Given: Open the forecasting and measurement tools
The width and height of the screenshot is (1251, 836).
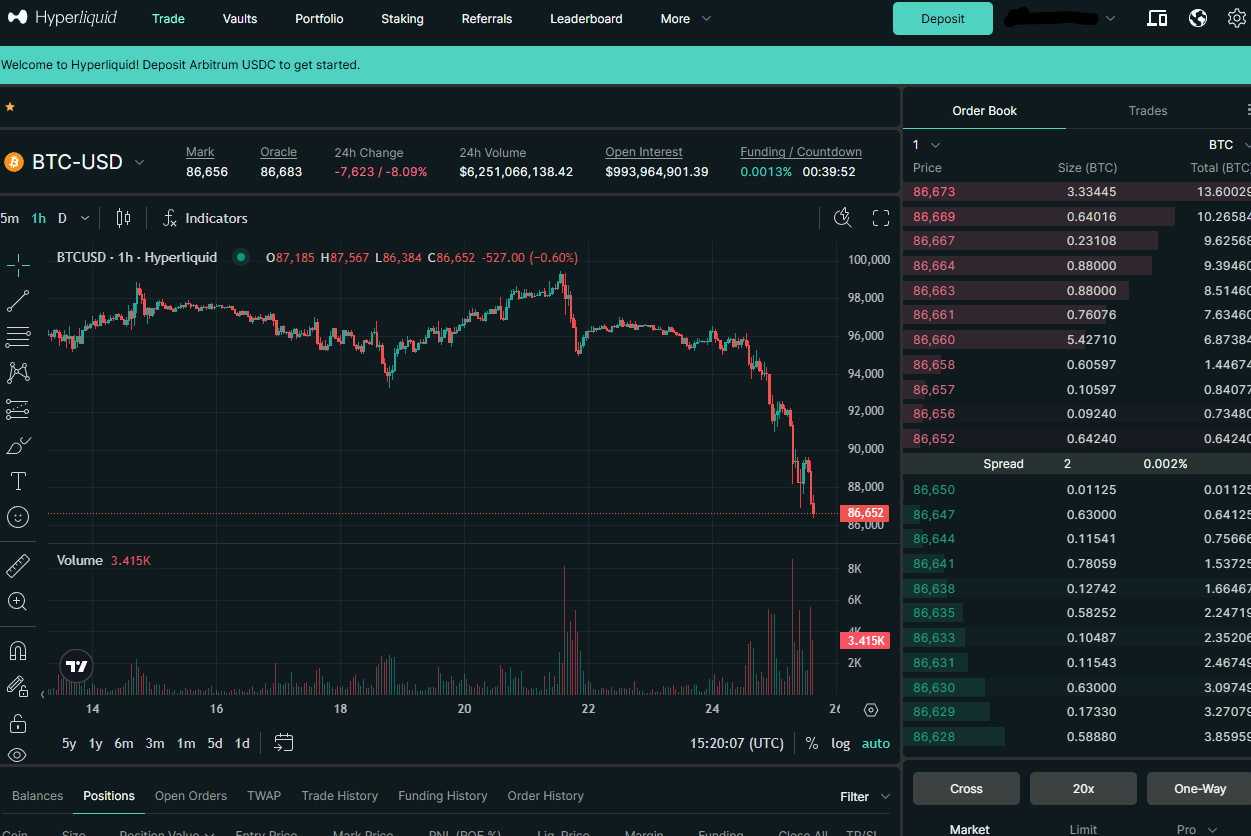Looking at the screenshot, I should tap(18, 409).
